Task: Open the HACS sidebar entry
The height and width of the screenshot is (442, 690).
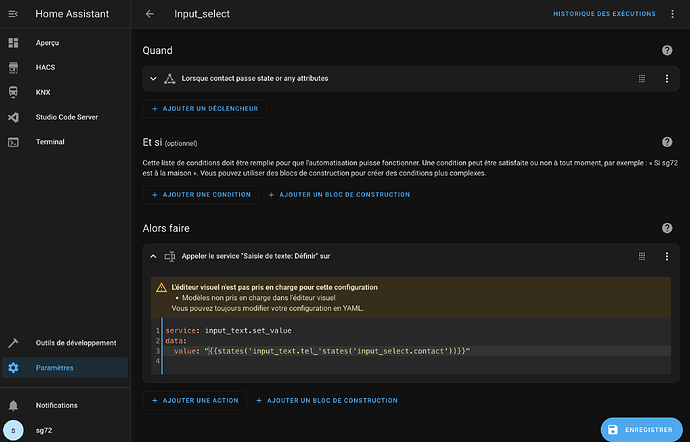Action: (x=65, y=67)
